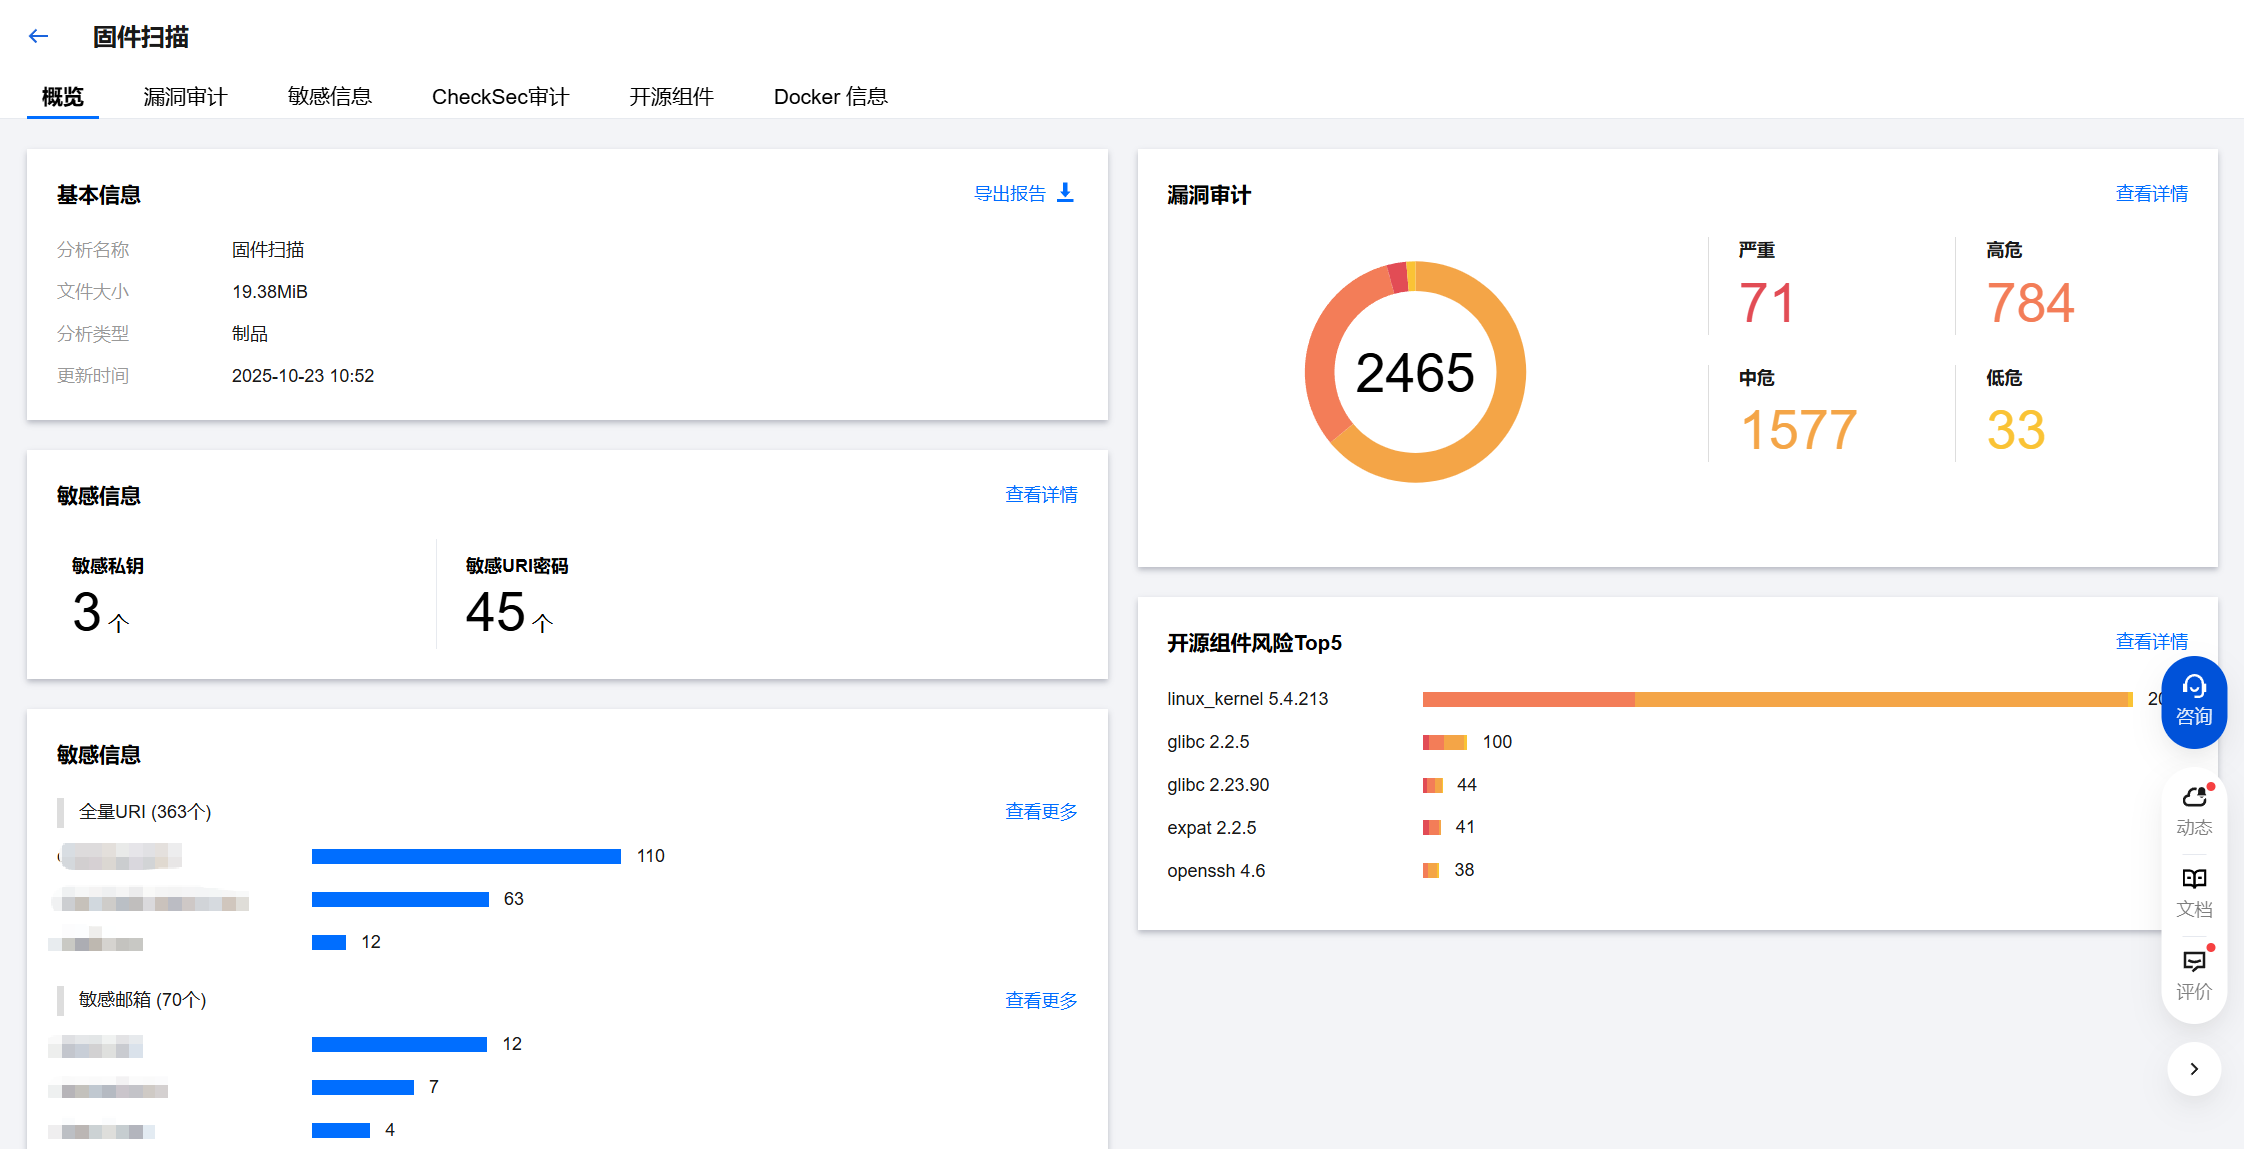Click the 导出报告 link
This screenshot has height=1149, width=2244.
pos(1009,194)
